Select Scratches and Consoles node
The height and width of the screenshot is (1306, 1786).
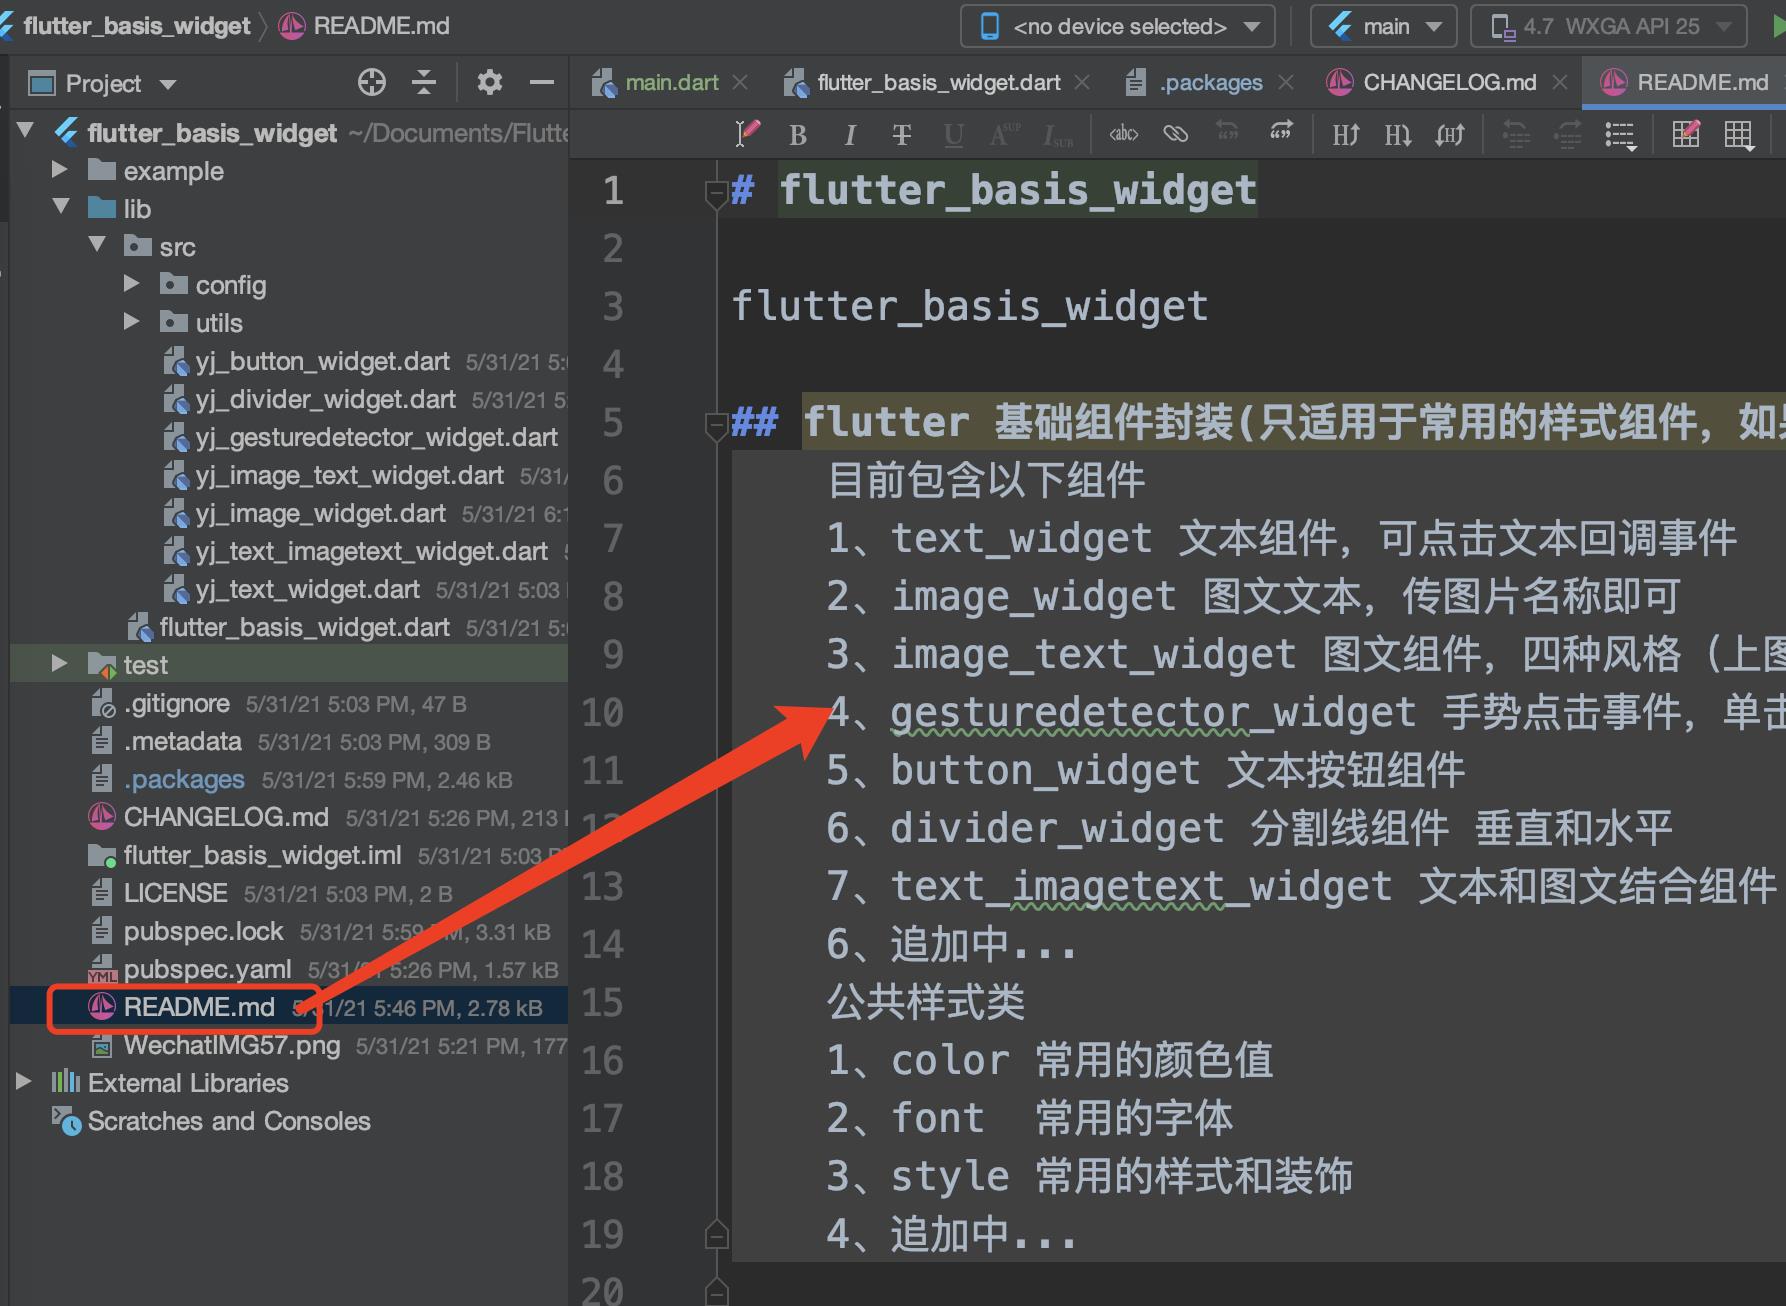point(229,1121)
